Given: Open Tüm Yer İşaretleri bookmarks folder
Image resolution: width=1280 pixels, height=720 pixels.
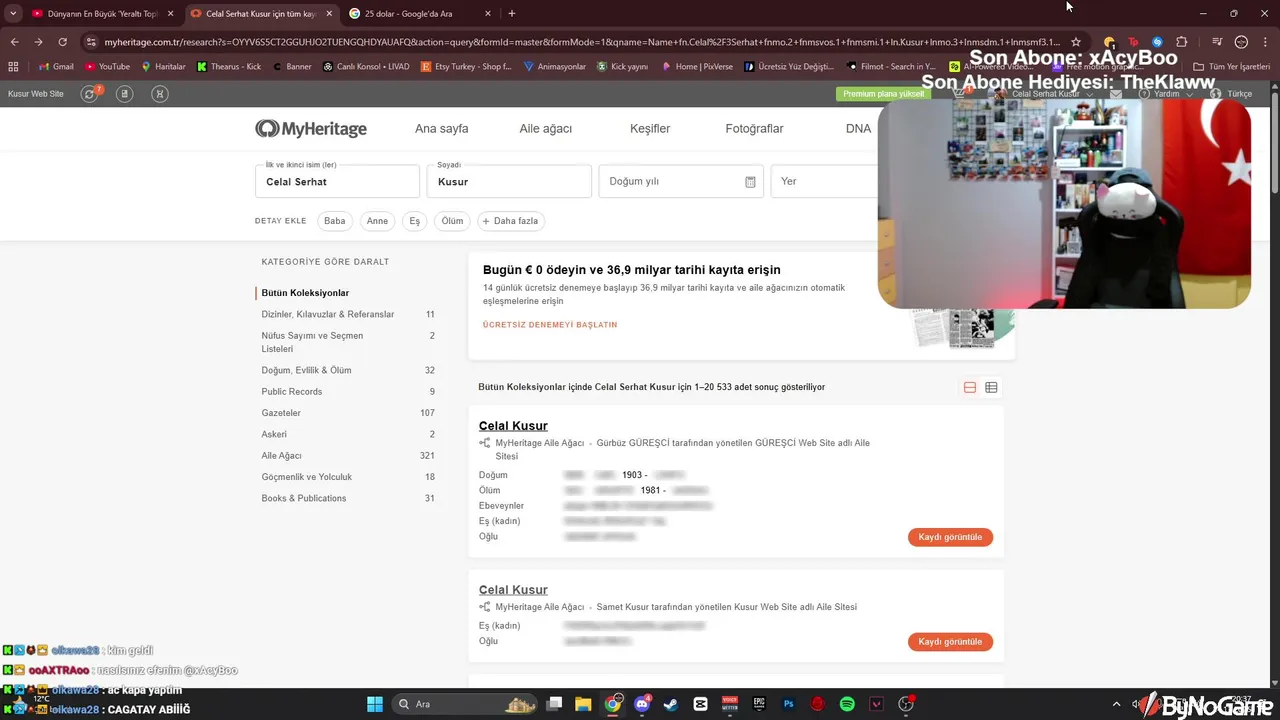Looking at the screenshot, I should [1233, 66].
